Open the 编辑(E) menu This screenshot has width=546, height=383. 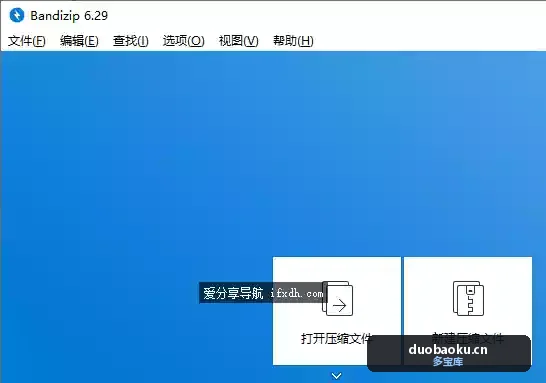click(79, 41)
